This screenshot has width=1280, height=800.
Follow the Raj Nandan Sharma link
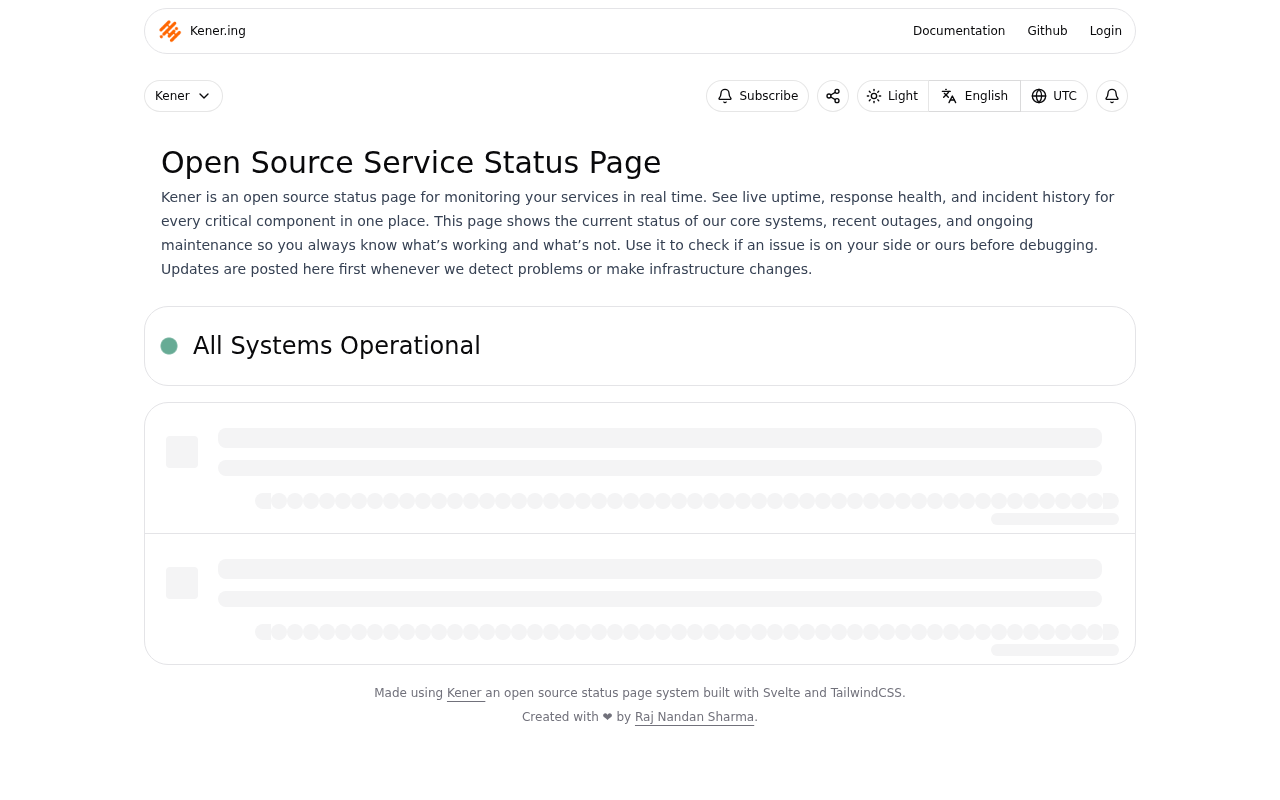694,716
